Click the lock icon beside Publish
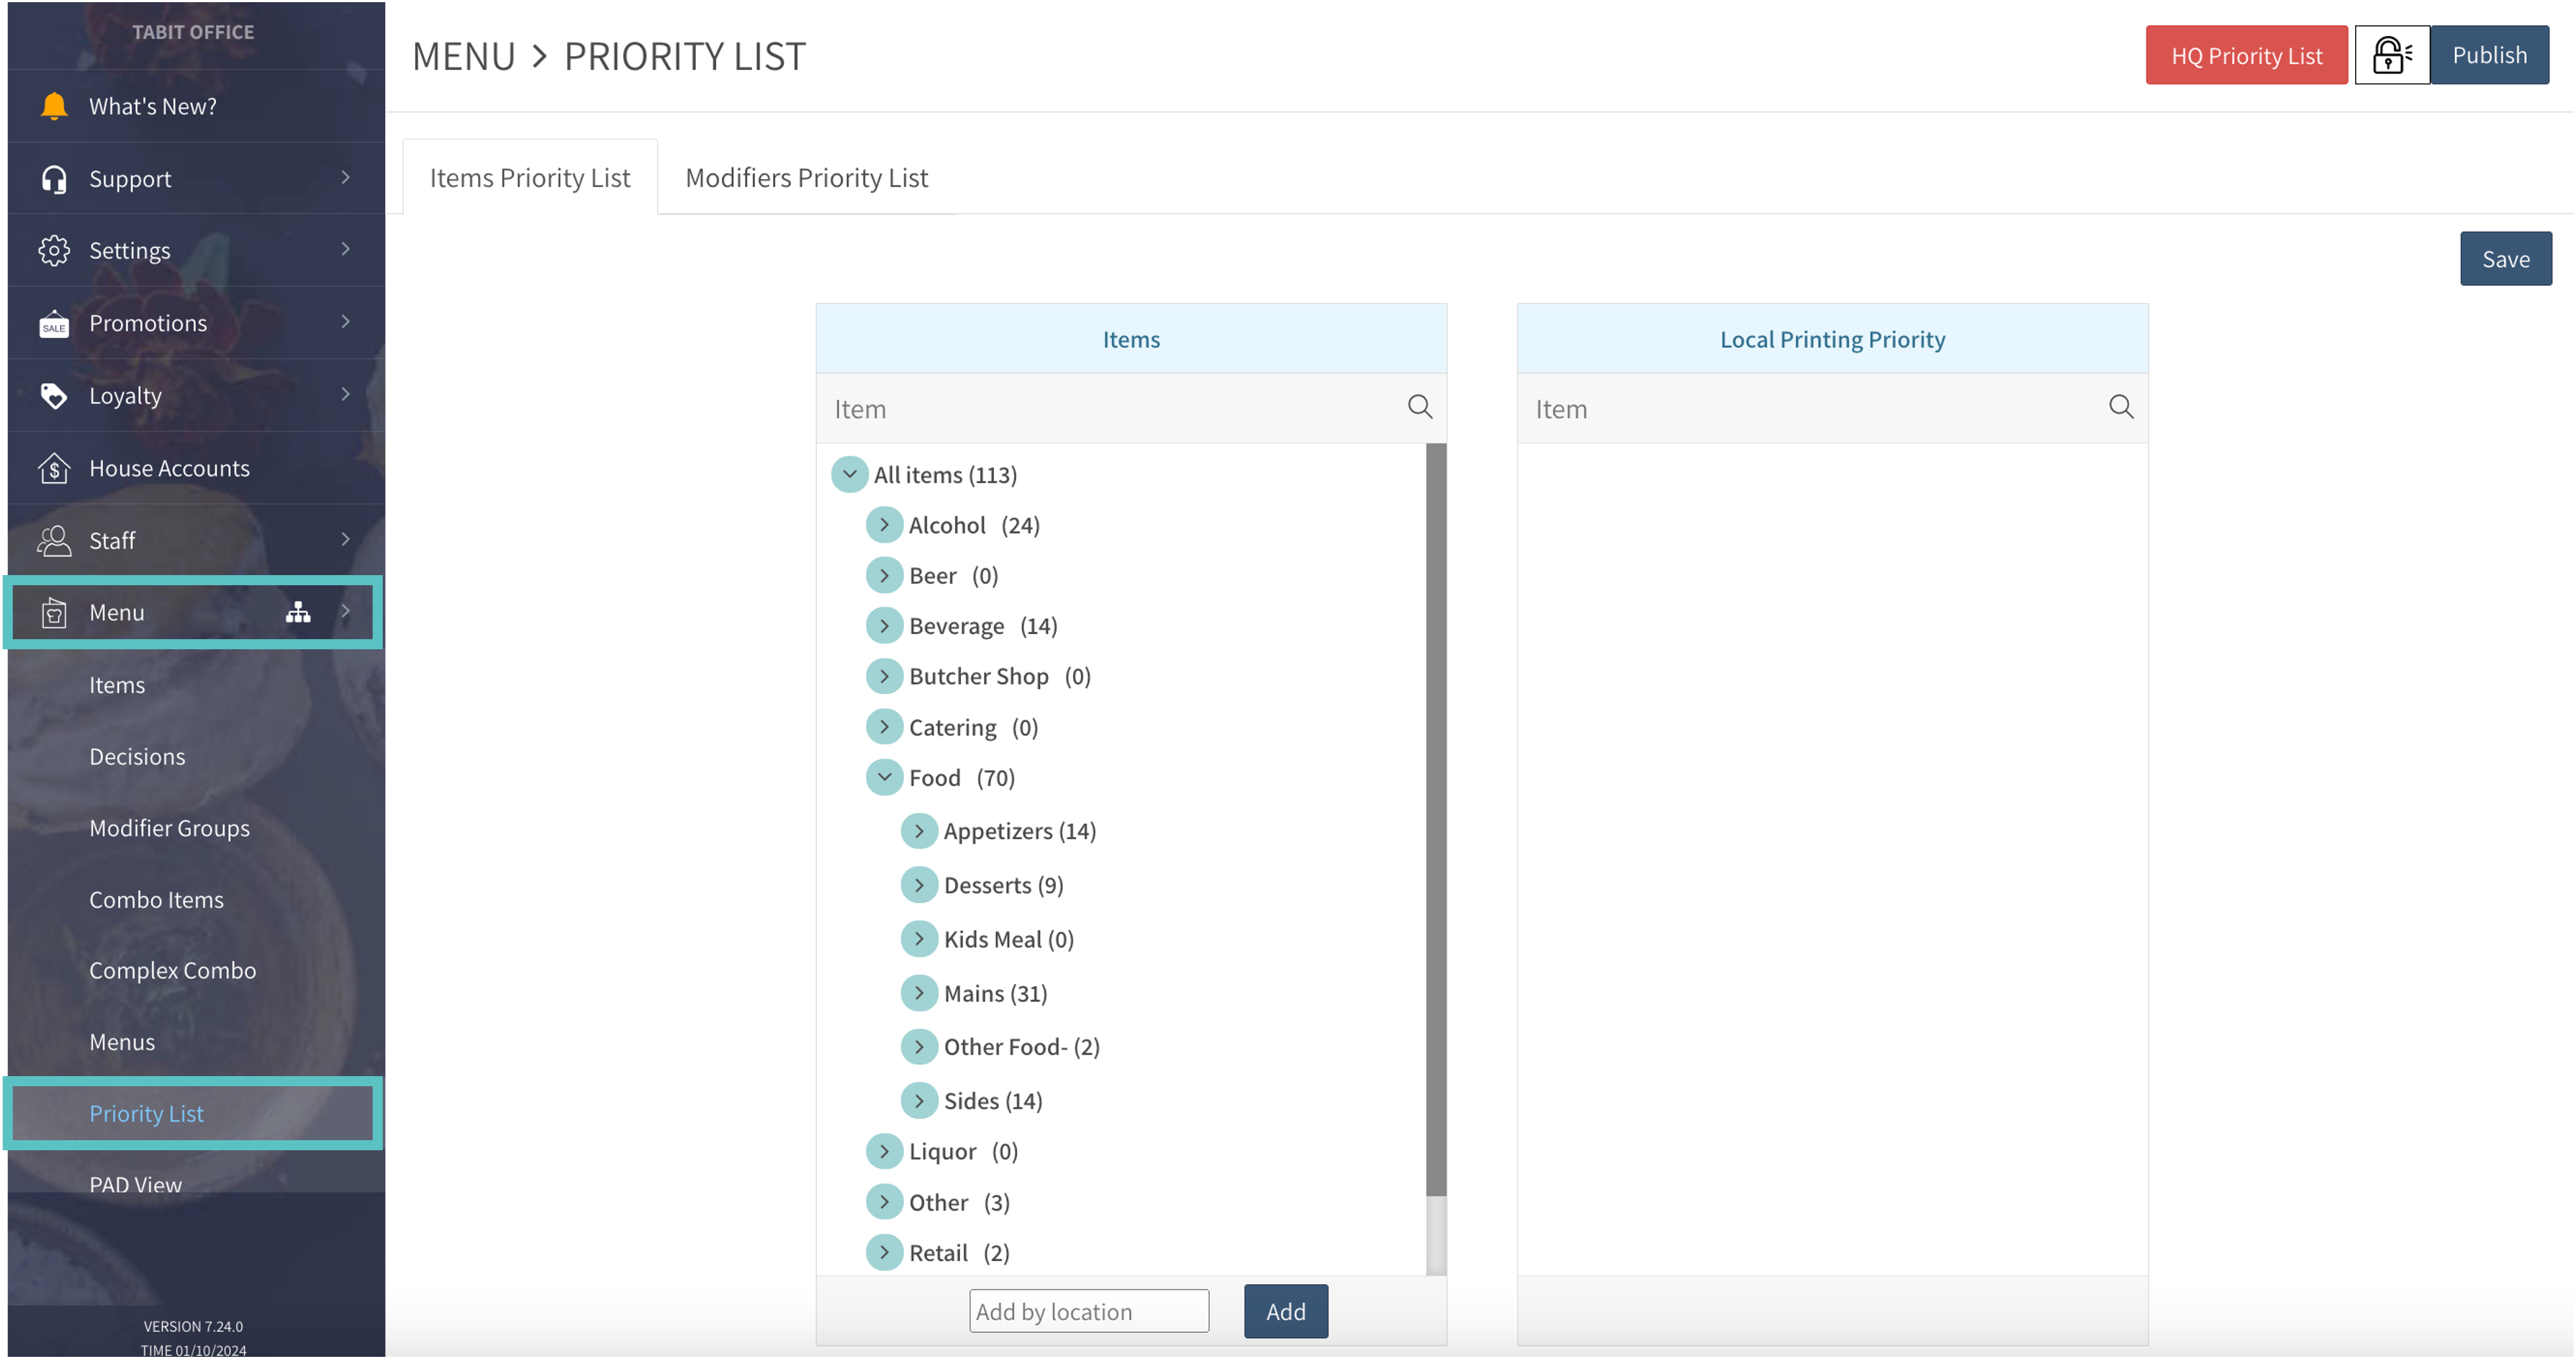Image resolution: width=2576 pixels, height=1359 pixels. coord(2392,55)
